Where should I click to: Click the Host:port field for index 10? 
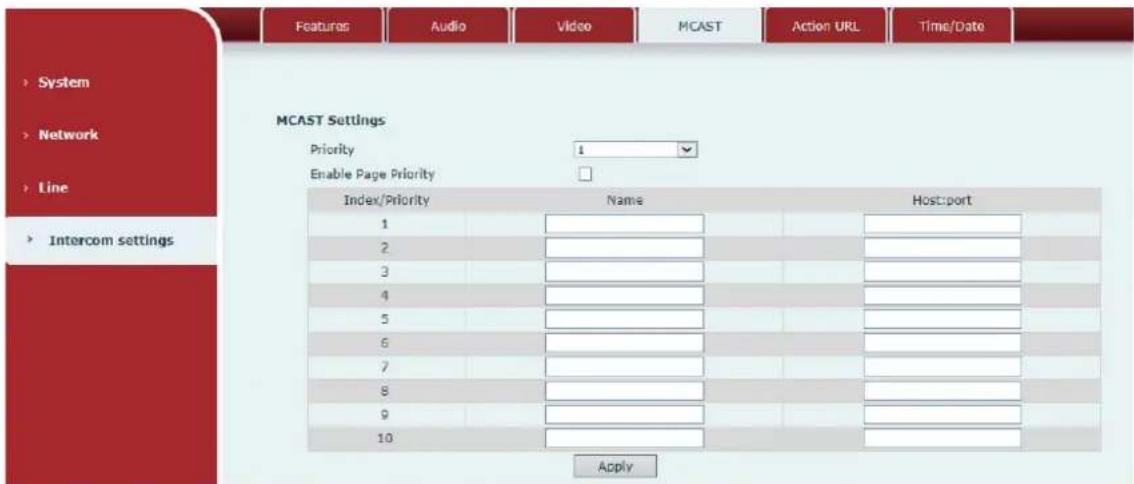click(942, 438)
